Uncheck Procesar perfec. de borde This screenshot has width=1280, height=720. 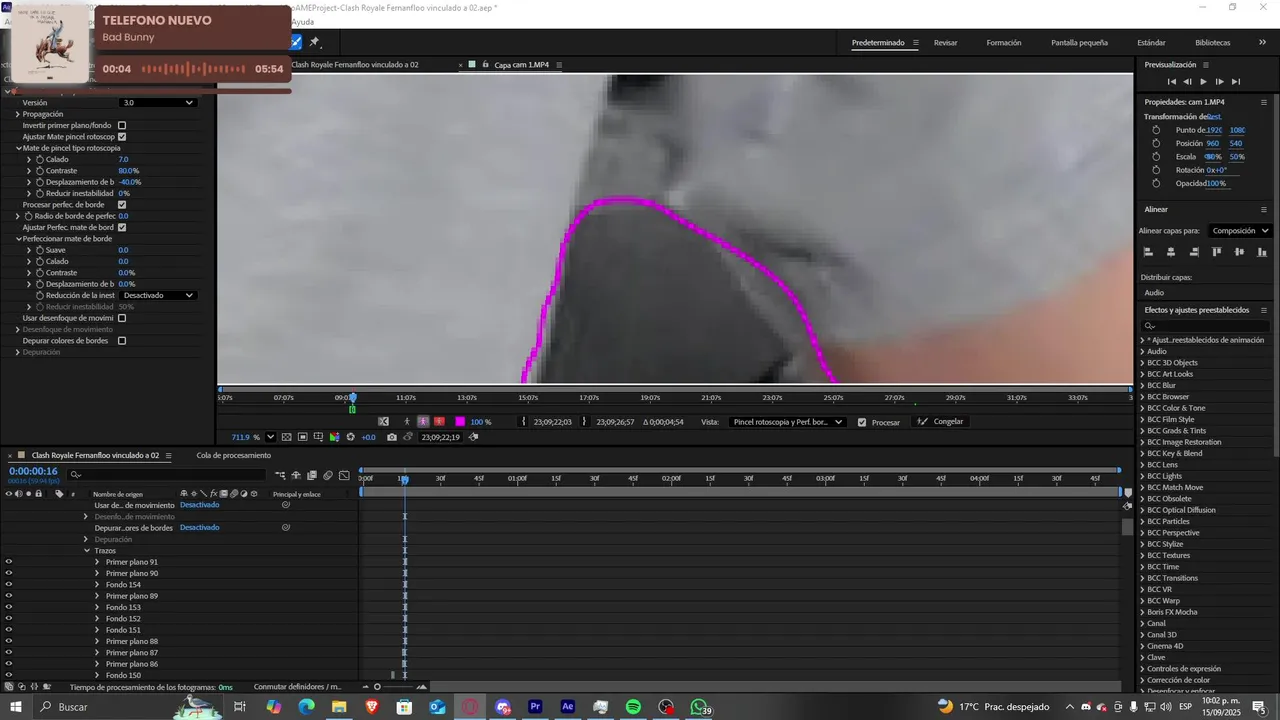(122, 205)
